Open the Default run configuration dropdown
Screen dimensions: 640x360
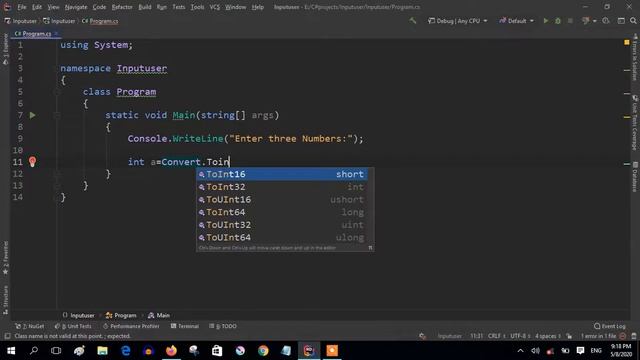pyautogui.click(x=516, y=21)
